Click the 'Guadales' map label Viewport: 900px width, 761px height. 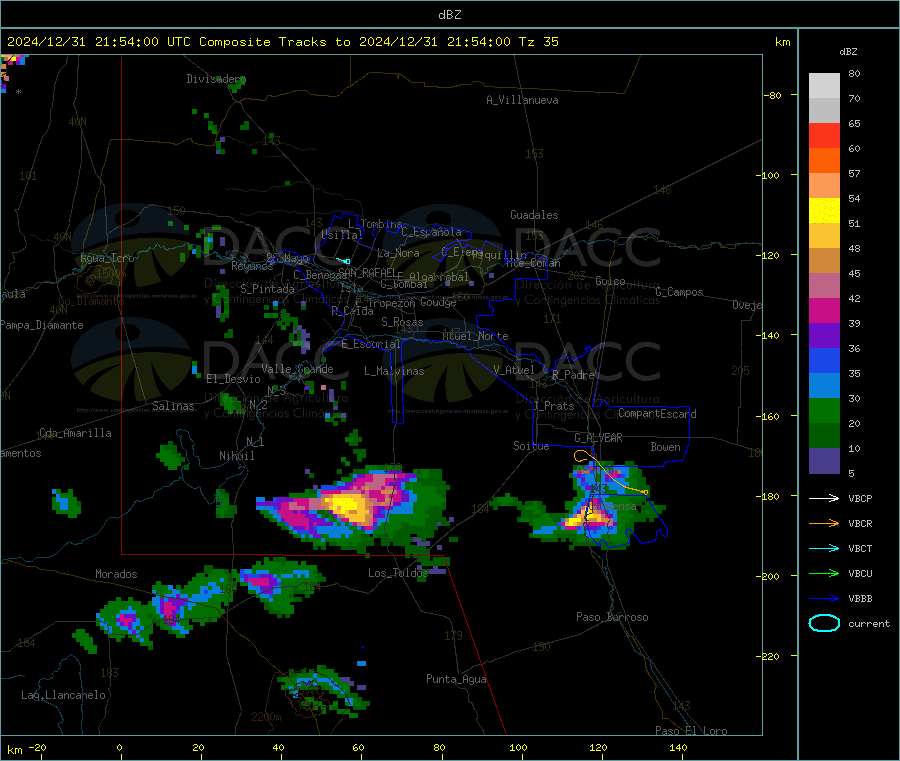[x=534, y=215]
